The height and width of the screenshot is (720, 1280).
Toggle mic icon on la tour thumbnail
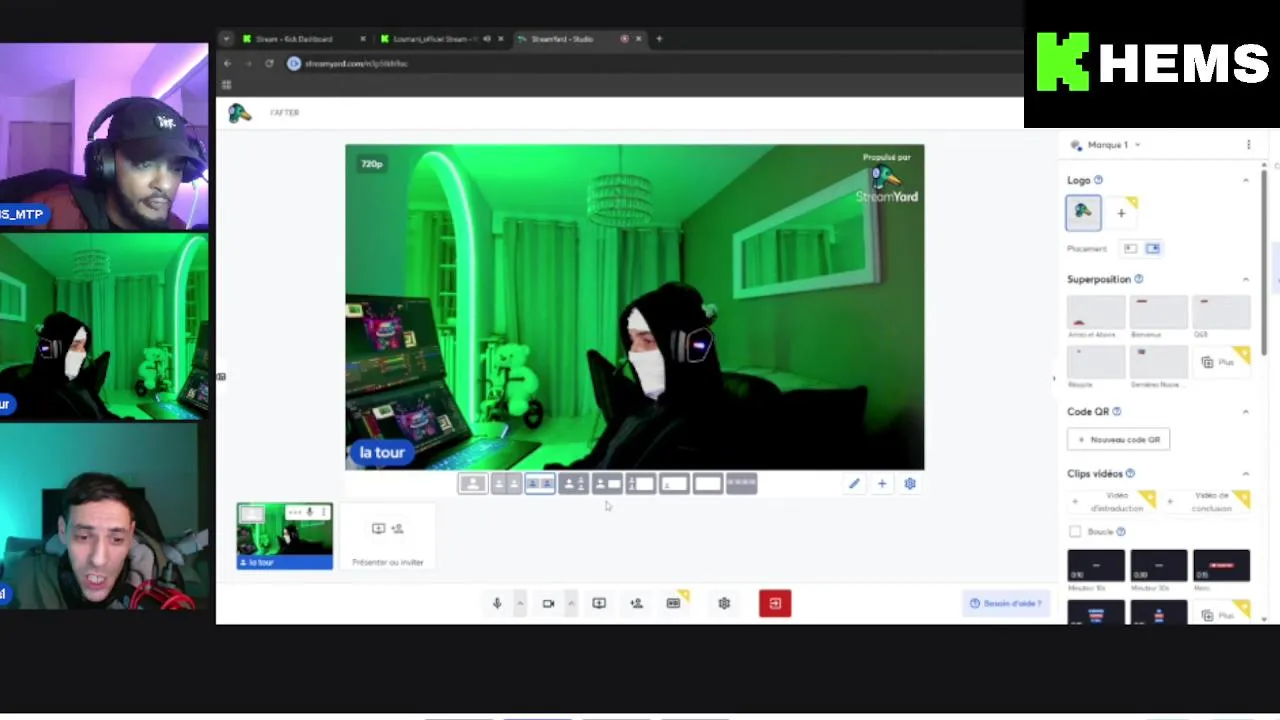pyautogui.click(x=310, y=513)
